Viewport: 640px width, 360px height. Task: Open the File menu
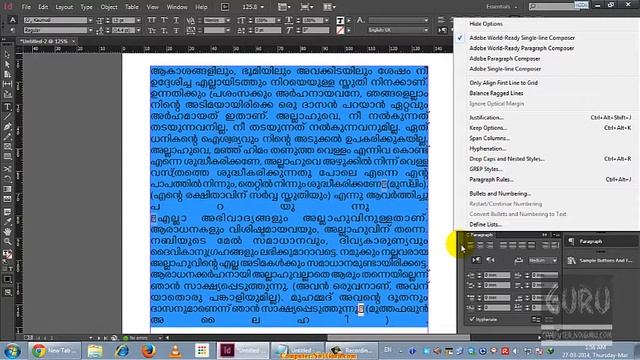pos(26,7)
